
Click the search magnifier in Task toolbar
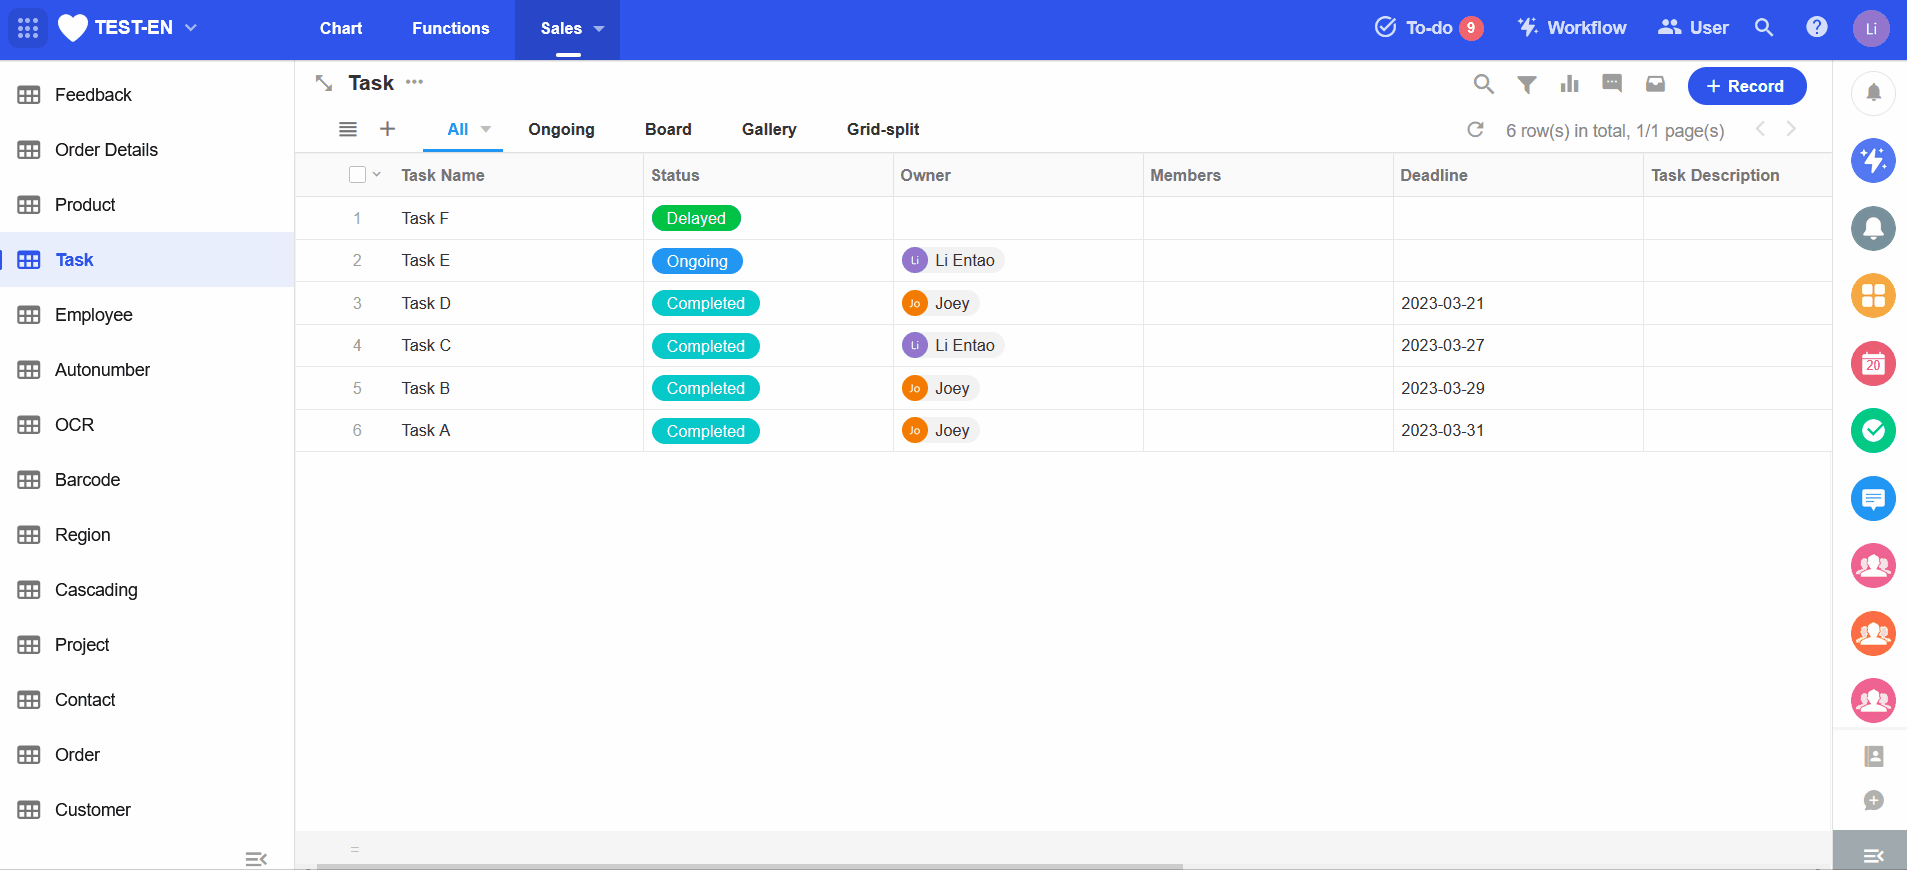(1483, 85)
